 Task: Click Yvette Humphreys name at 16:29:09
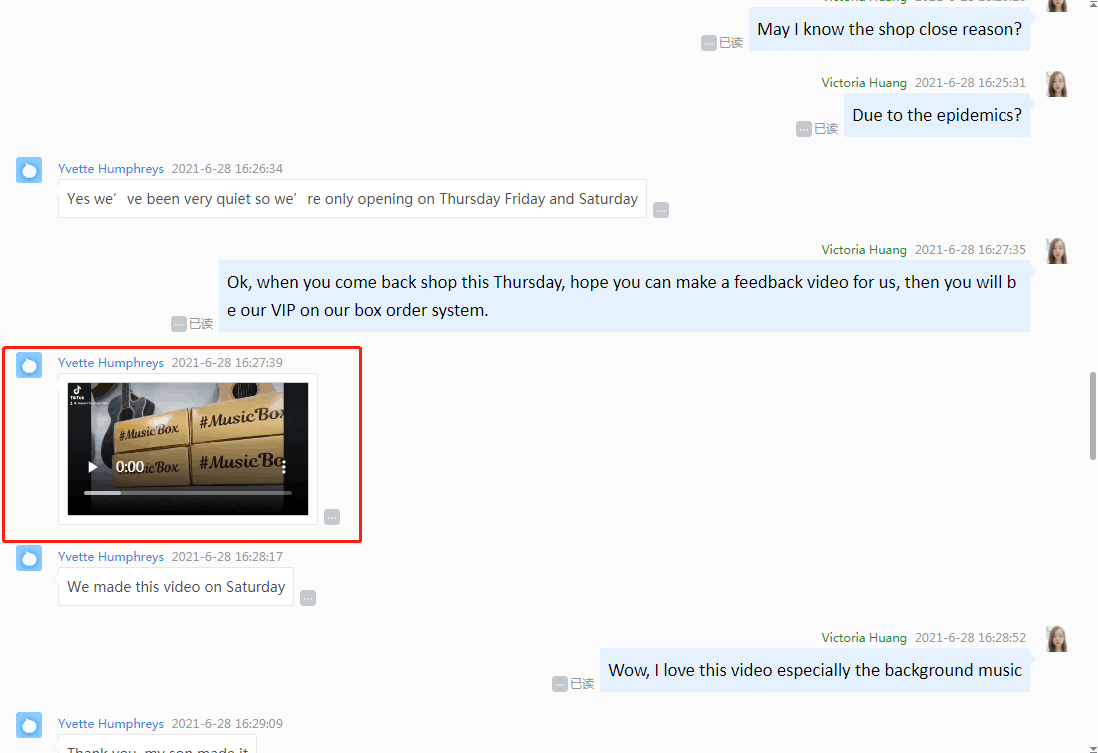coord(111,724)
